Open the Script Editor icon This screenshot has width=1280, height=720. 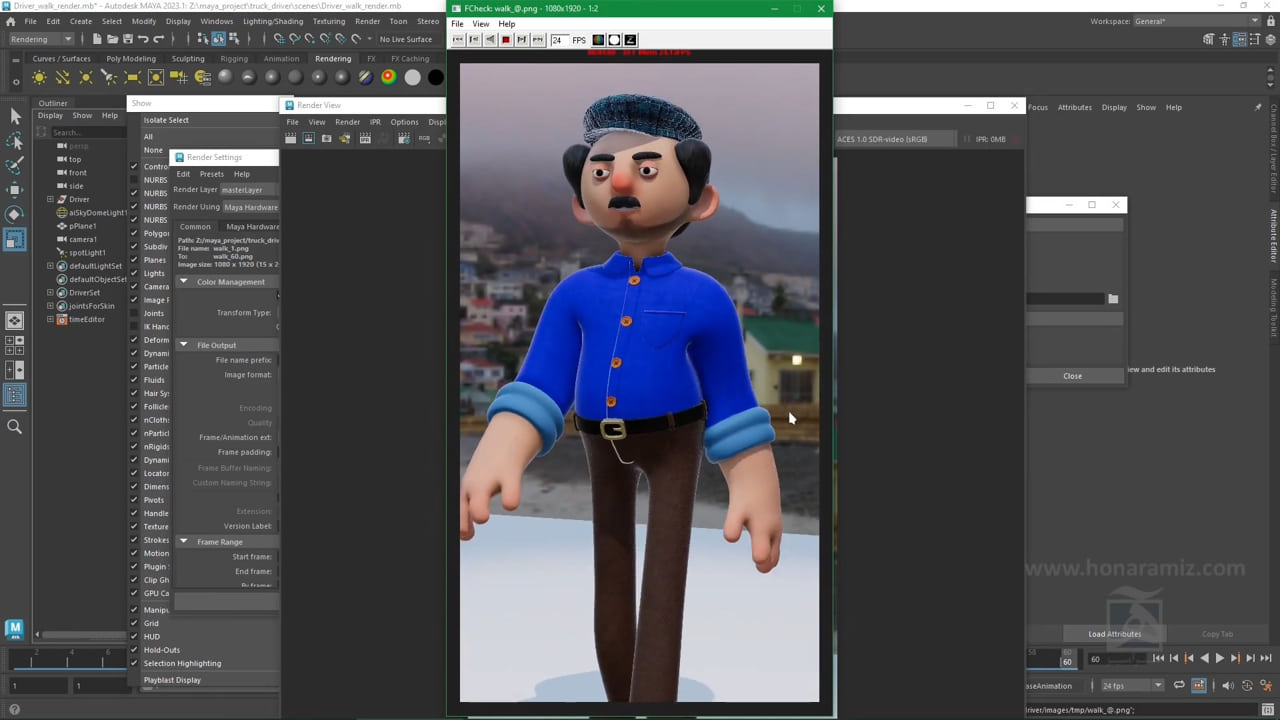(1268, 710)
